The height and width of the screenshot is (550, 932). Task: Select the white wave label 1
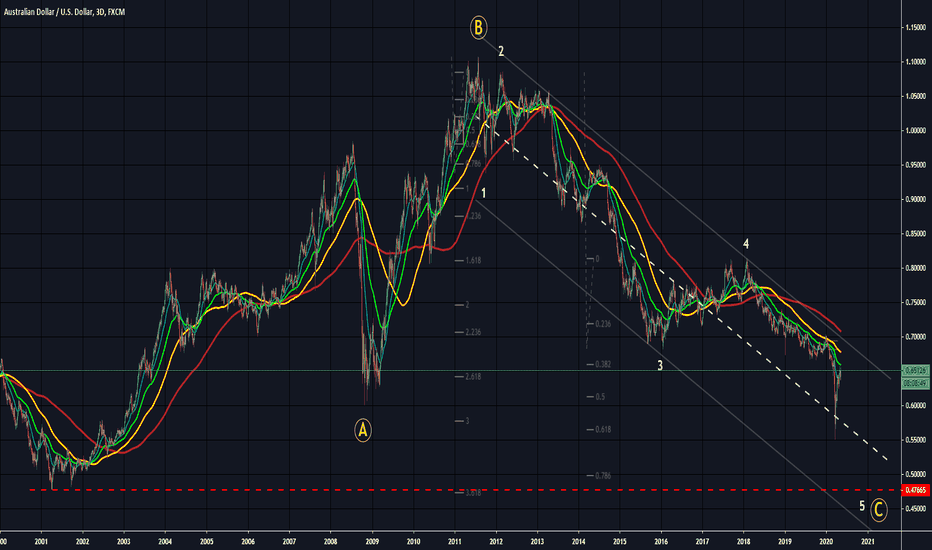(484, 193)
